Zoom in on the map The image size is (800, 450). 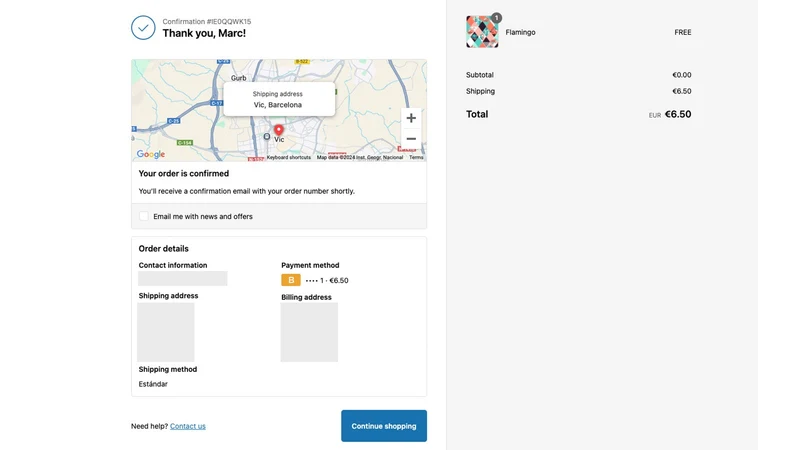click(x=411, y=118)
